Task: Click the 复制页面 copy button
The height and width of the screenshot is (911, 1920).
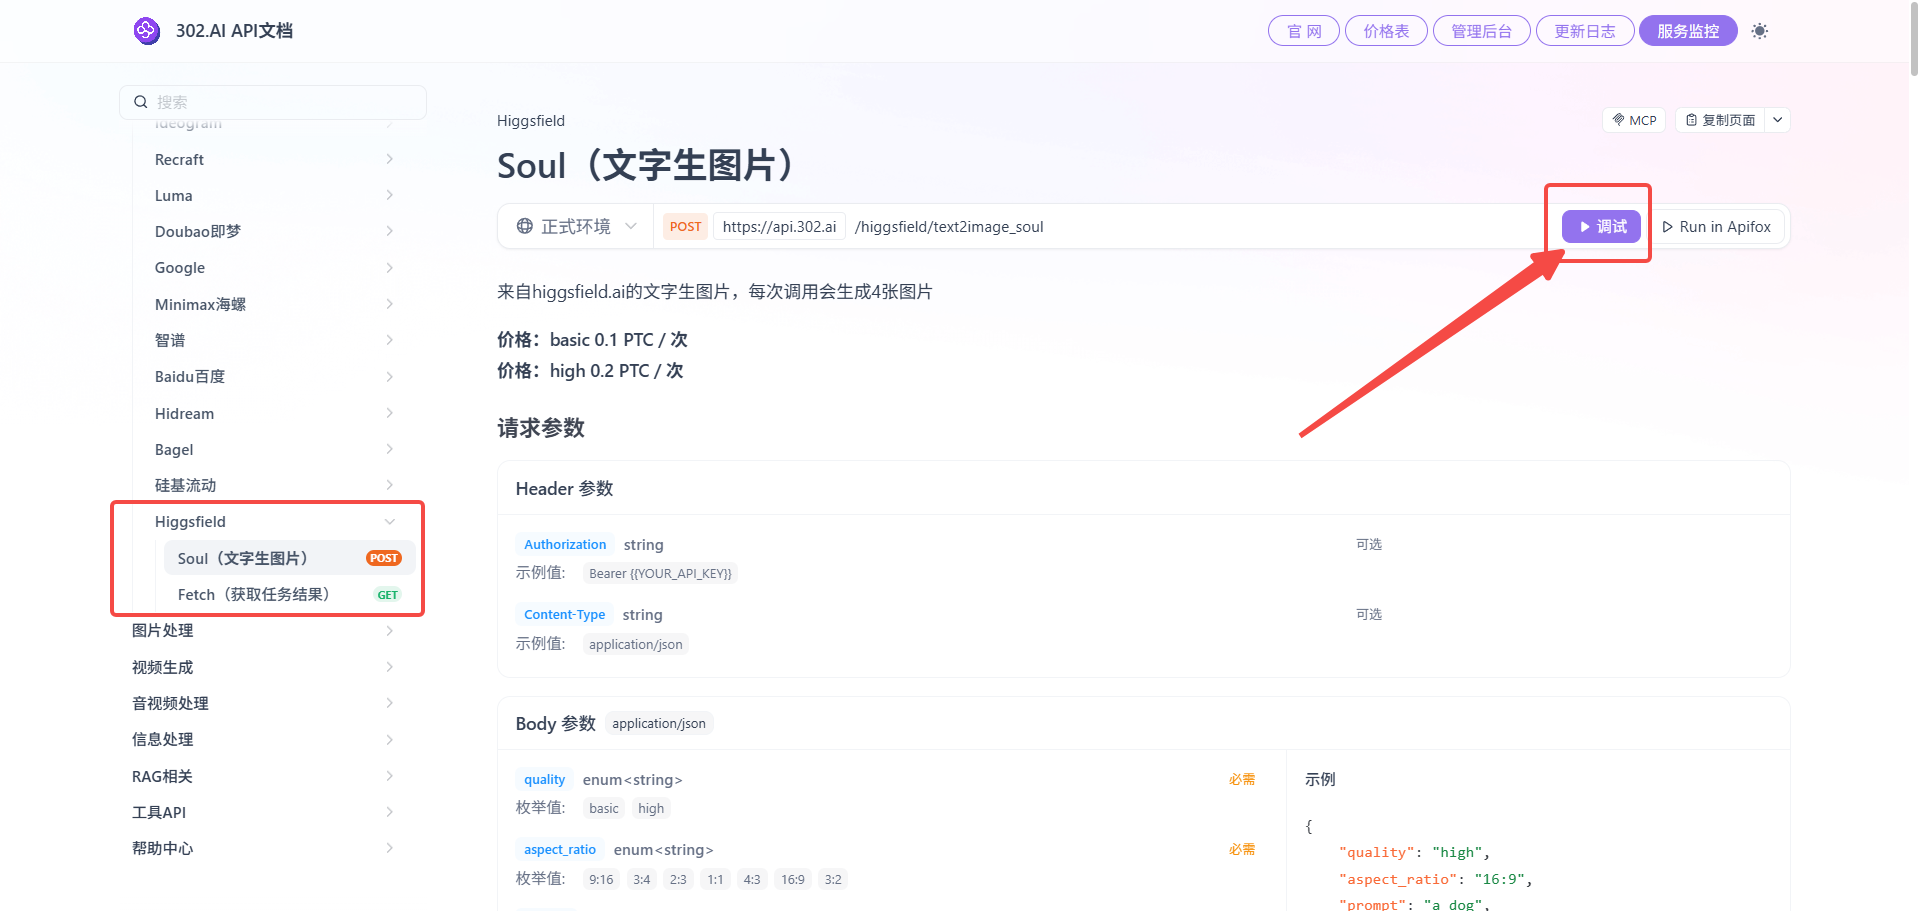Action: click(x=1720, y=120)
